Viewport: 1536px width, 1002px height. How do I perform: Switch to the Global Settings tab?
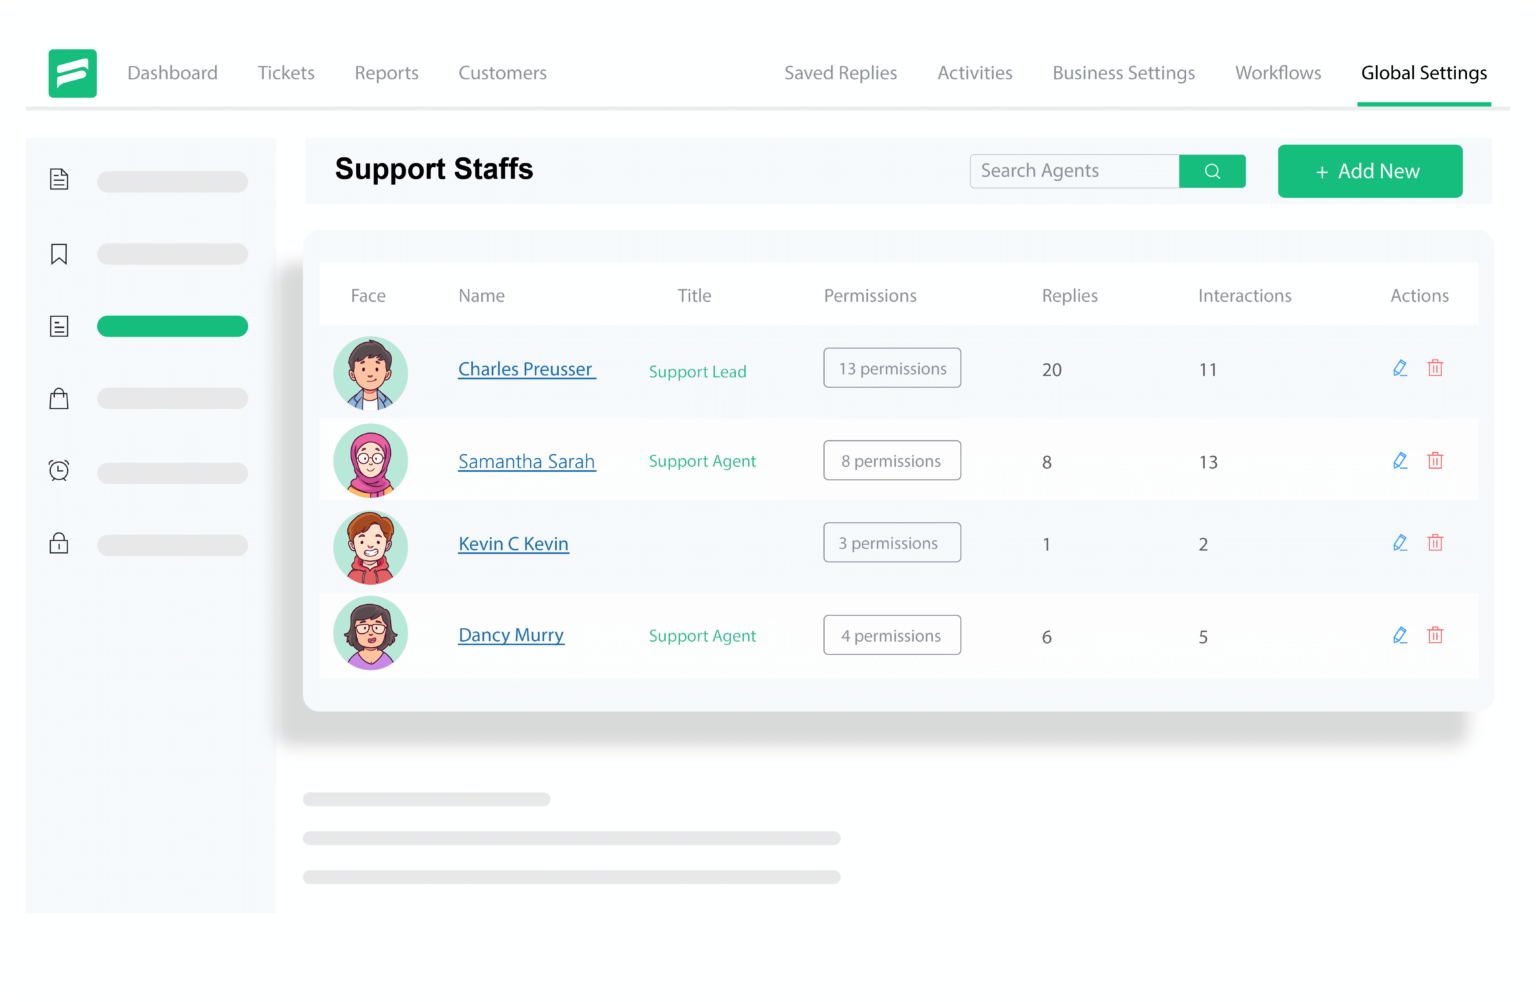[x=1424, y=72]
